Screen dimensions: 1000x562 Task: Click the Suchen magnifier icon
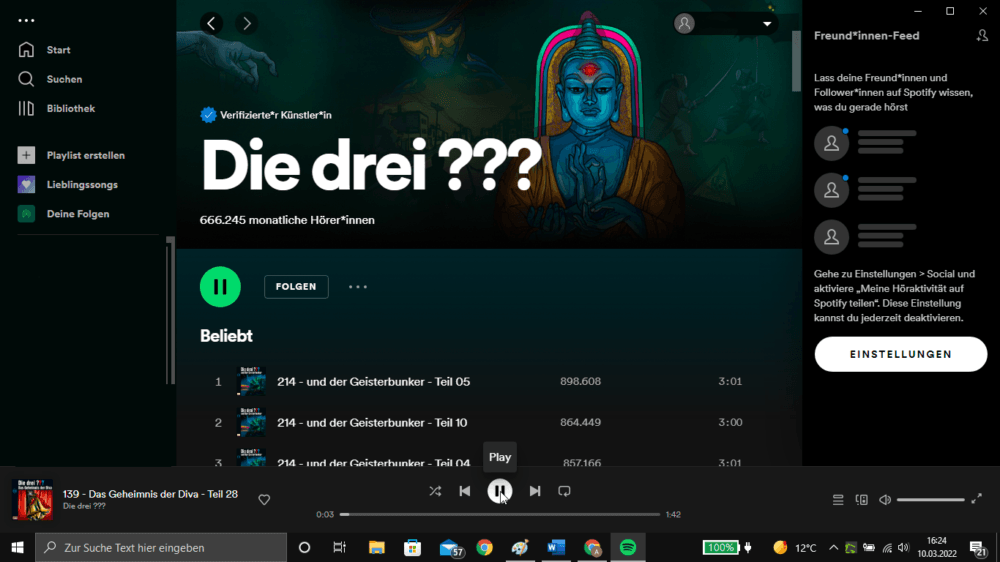[26, 79]
